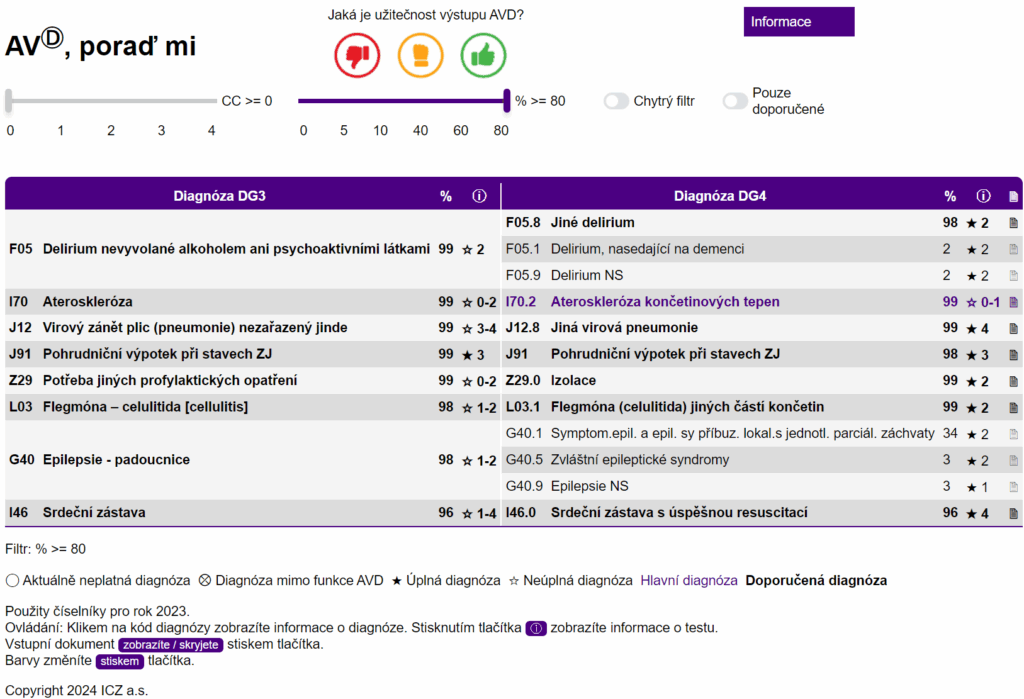1024x699 pixels.
Task: Click the info button in the Ovládání instructions
Action: [x=536, y=628]
